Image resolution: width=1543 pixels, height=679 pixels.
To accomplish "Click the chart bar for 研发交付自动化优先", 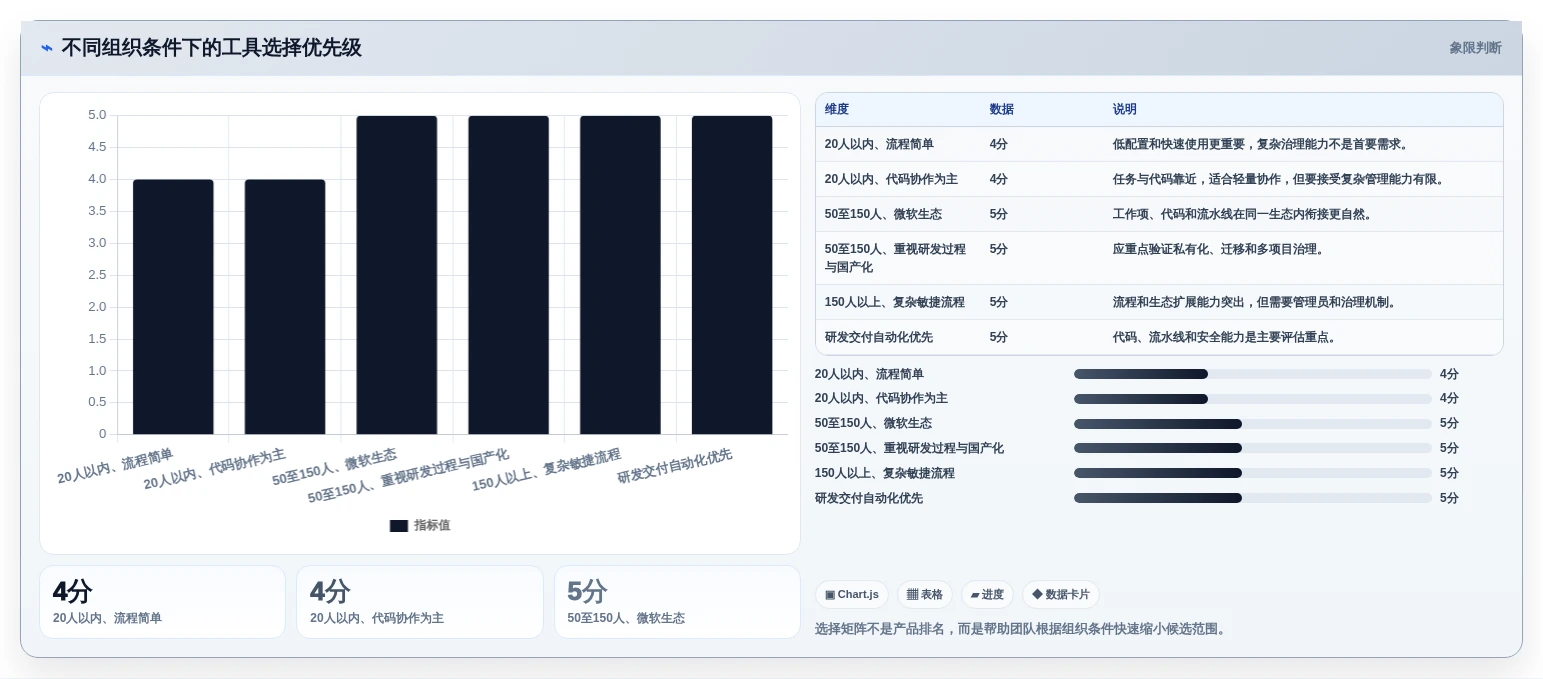I will (732, 275).
